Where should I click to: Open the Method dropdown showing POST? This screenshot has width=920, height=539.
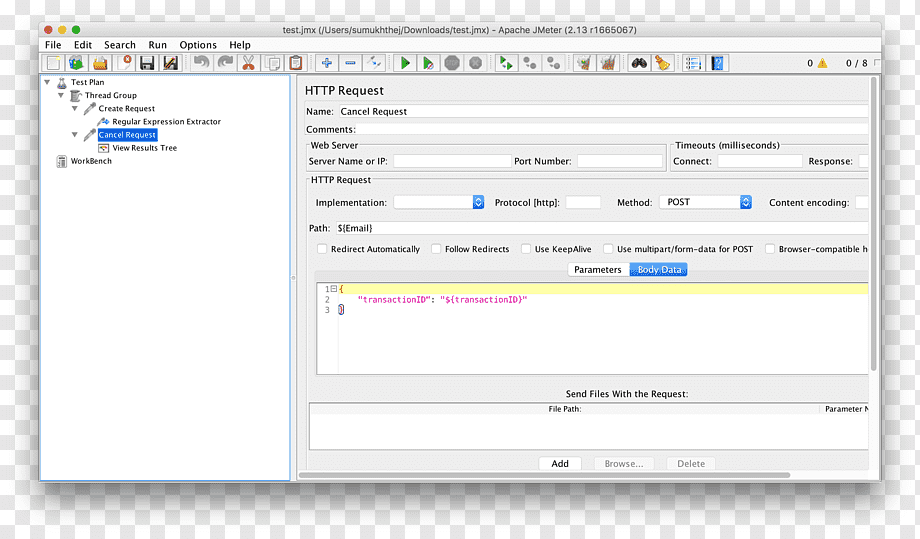click(706, 202)
